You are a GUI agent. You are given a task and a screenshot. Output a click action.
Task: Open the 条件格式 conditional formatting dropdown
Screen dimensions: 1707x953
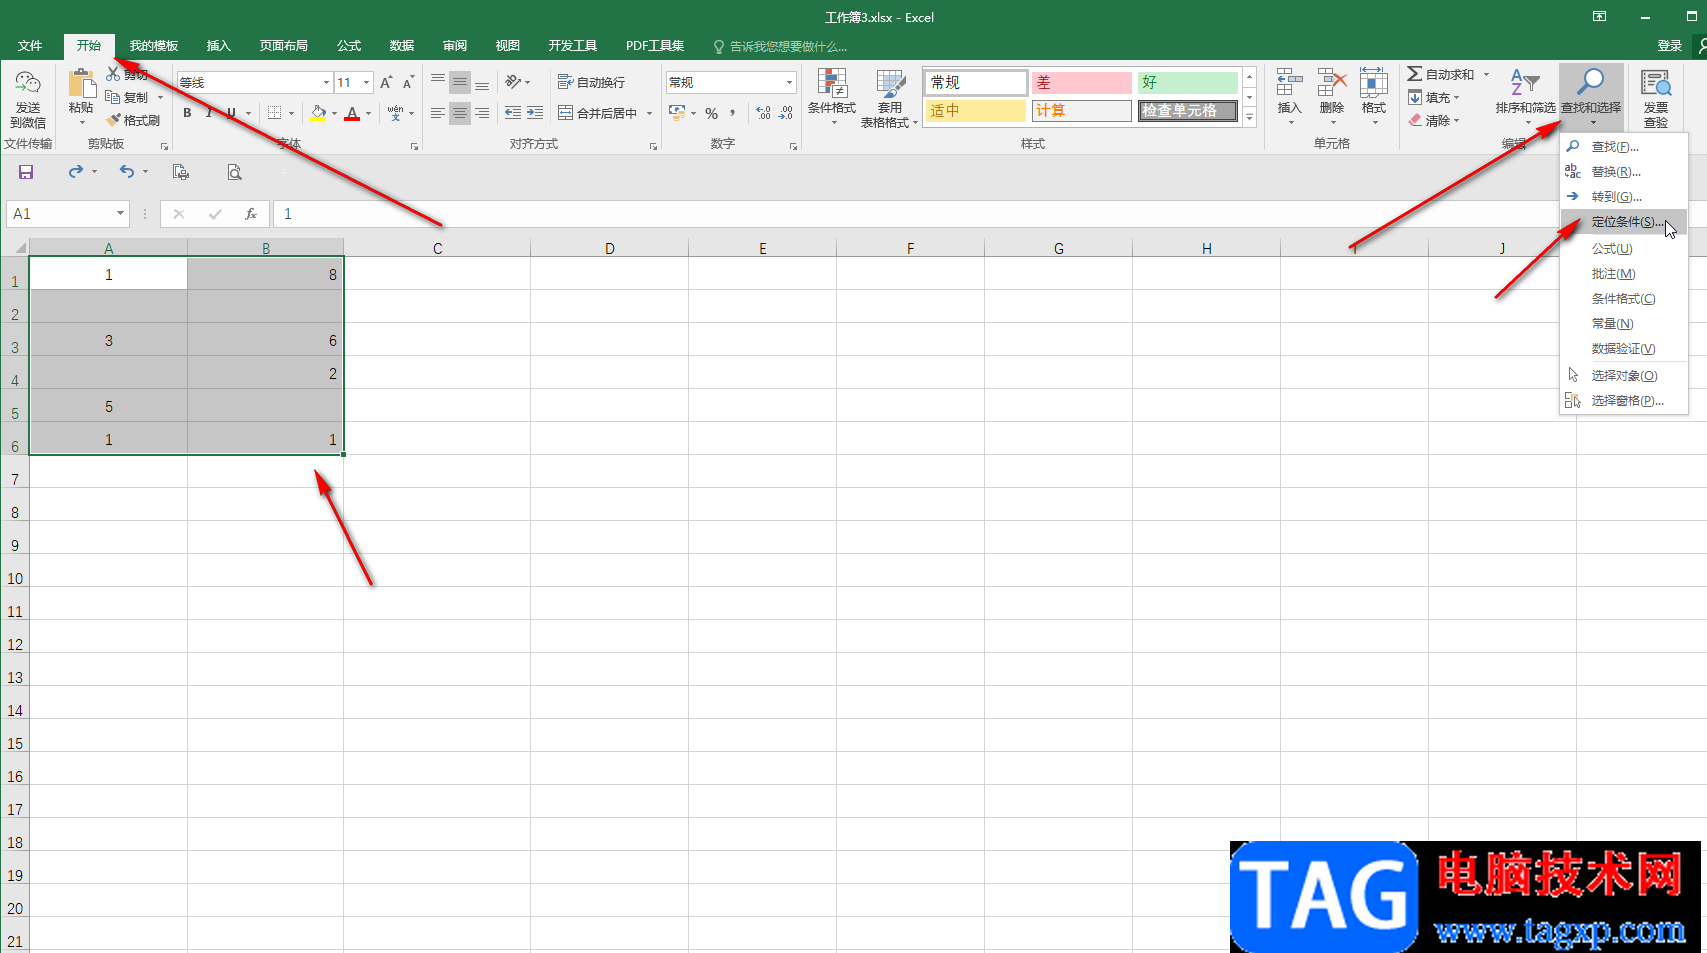click(x=832, y=98)
